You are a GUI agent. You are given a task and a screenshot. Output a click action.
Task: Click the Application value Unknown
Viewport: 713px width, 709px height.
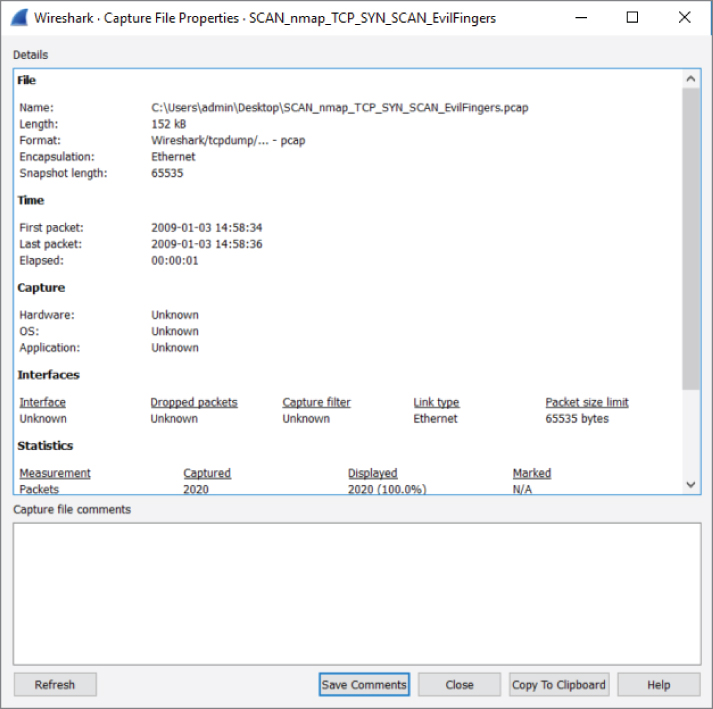pyautogui.click(x=175, y=348)
